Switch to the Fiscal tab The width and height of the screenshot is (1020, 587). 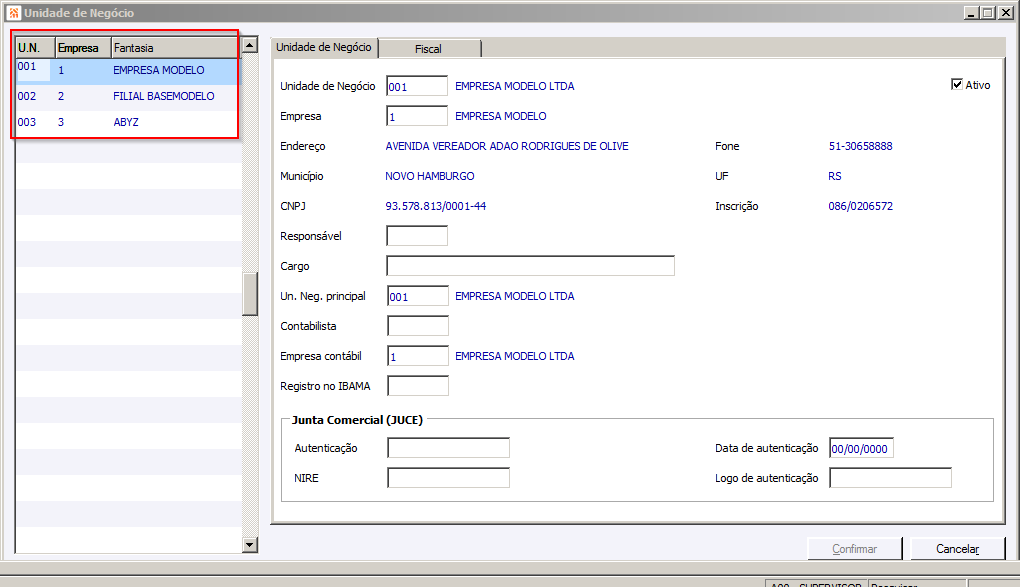pos(428,49)
